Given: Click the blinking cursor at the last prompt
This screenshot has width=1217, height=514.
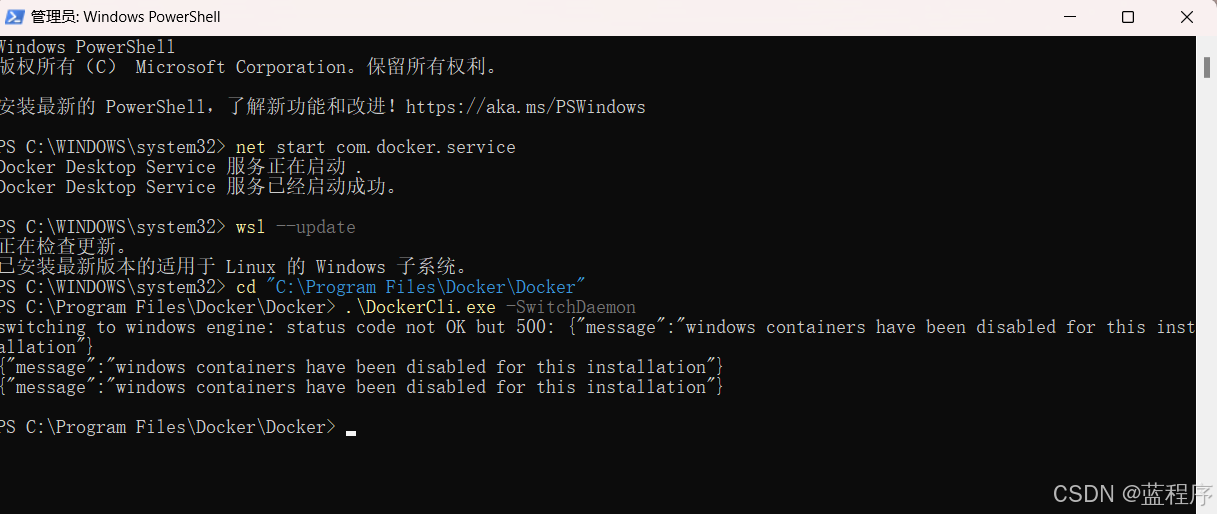Looking at the screenshot, I should 351,432.
